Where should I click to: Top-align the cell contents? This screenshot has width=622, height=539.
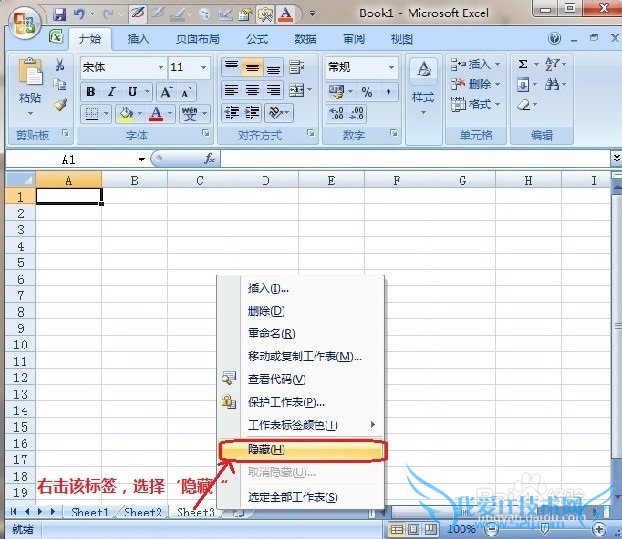coord(231,67)
